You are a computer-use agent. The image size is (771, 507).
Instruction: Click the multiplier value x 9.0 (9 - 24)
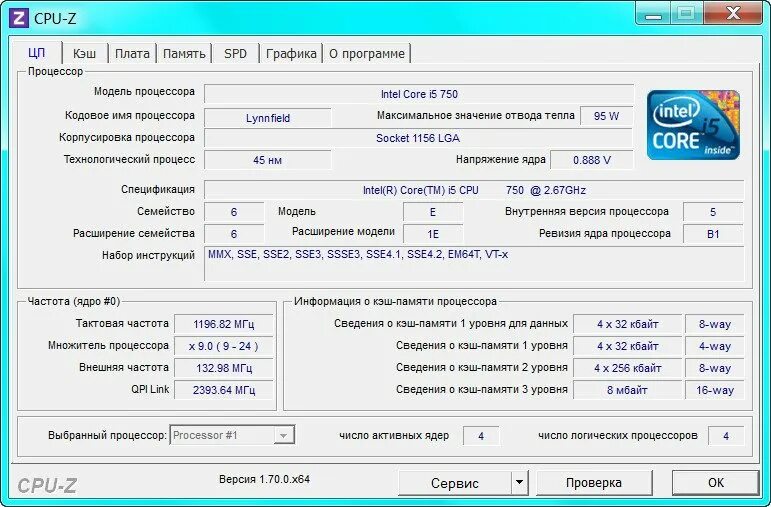click(x=224, y=346)
